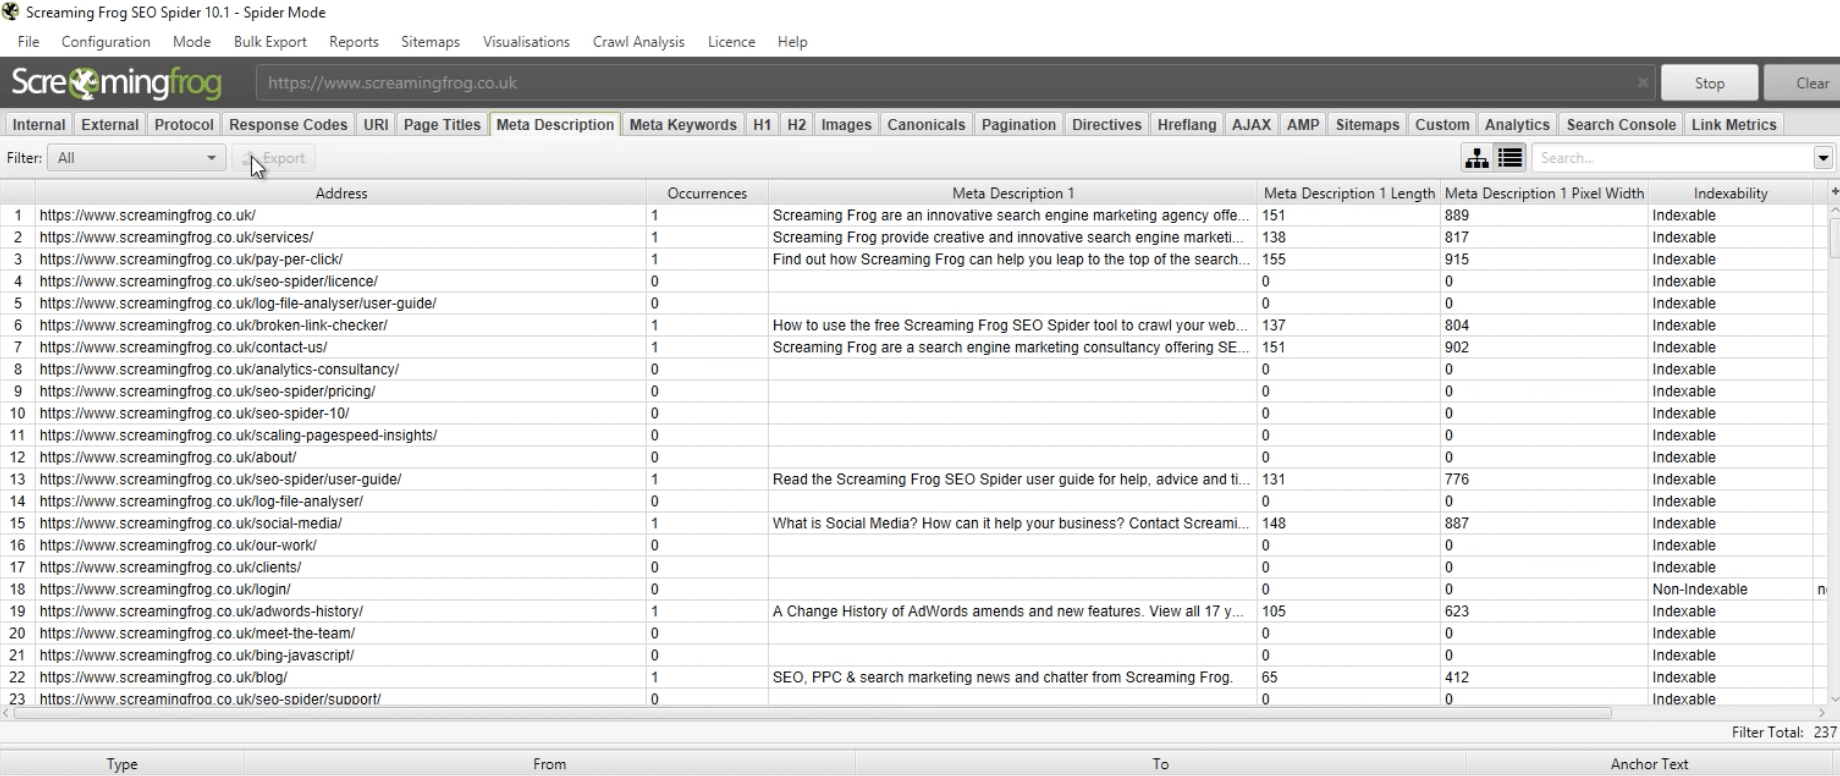This screenshot has width=1840, height=776.
Task: Switch to the URI tab
Action: (376, 124)
